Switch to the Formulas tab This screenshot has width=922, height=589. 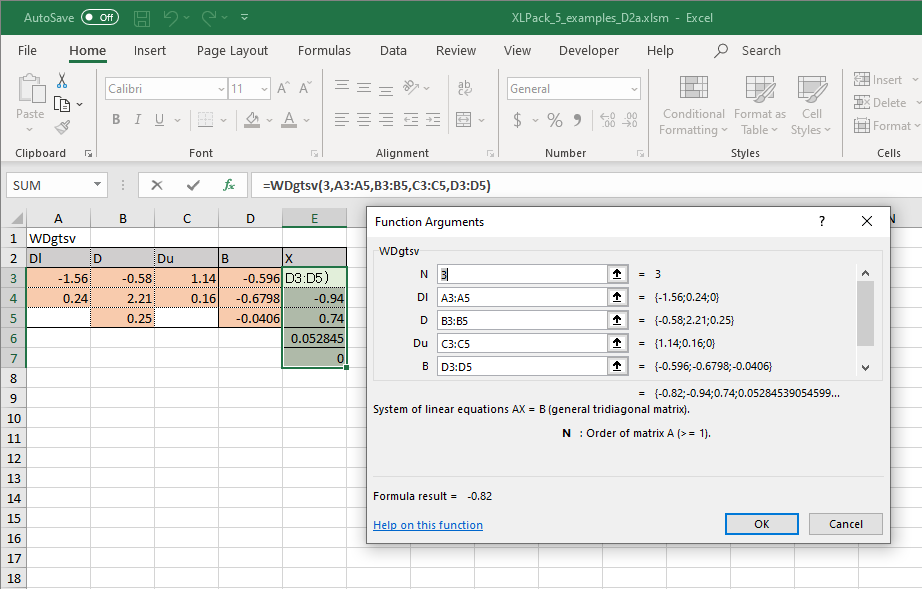[x=324, y=51]
